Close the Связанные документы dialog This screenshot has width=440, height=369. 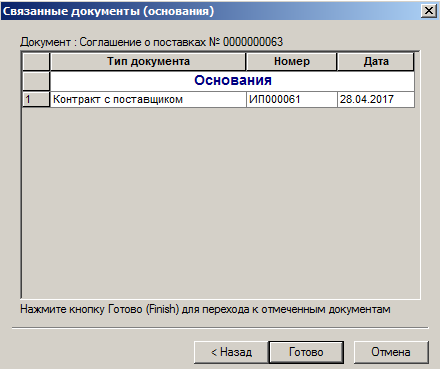(x=429, y=11)
